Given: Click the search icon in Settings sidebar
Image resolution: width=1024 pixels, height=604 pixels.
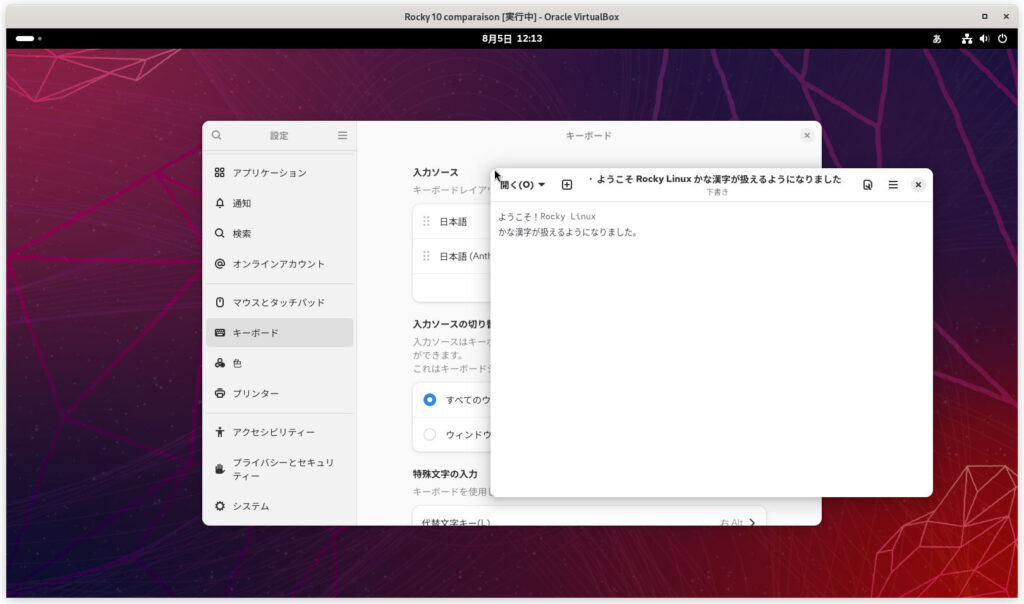Looking at the screenshot, I should click(216, 135).
